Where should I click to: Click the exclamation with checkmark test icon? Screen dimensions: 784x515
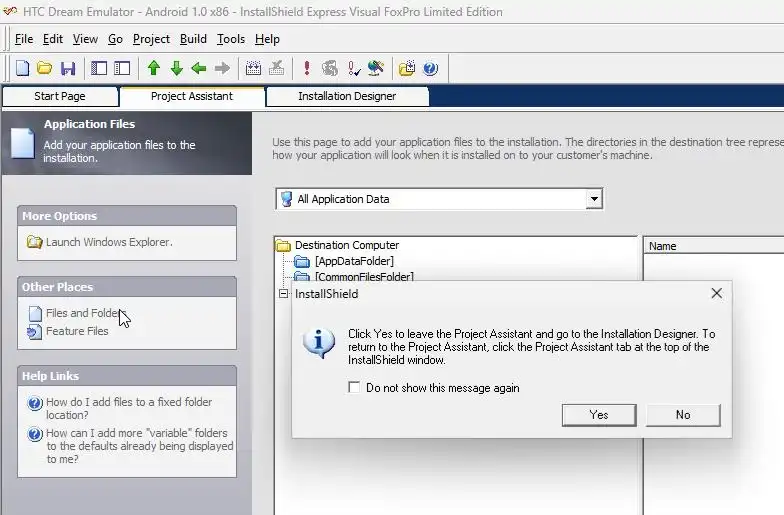(354, 68)
